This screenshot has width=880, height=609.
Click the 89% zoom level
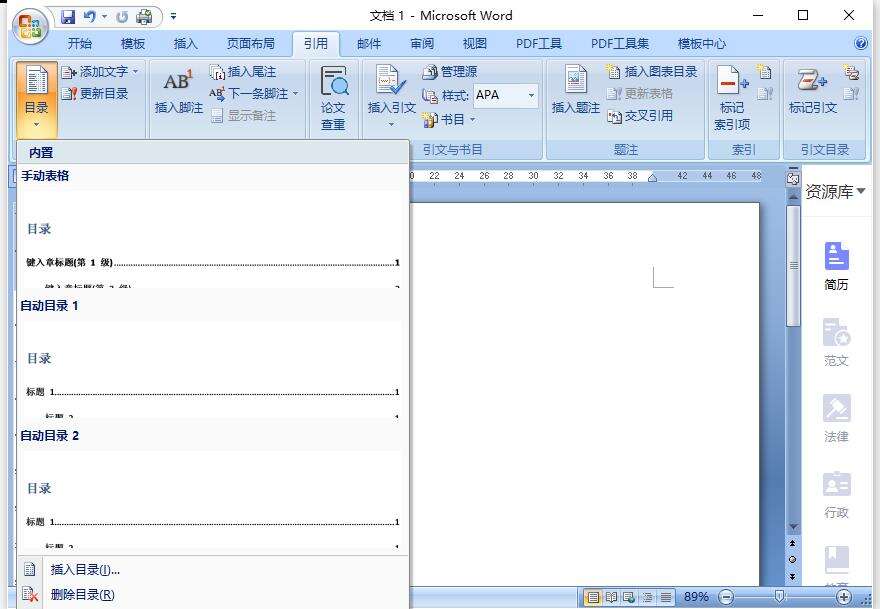click(x=696, y=597)
